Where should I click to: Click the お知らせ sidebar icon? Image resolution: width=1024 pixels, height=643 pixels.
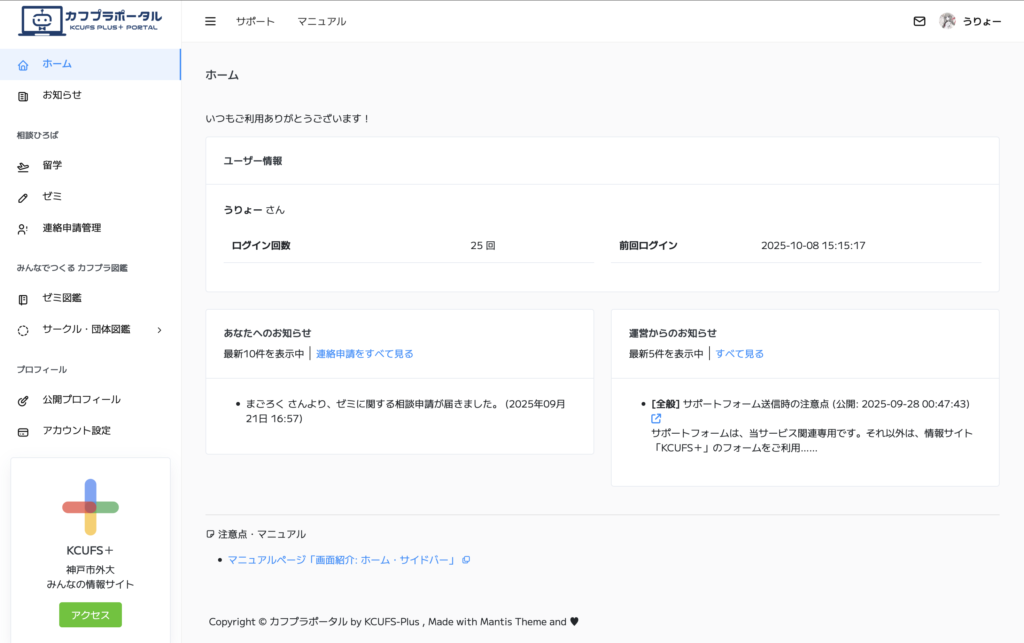click(x=24, y=95)
